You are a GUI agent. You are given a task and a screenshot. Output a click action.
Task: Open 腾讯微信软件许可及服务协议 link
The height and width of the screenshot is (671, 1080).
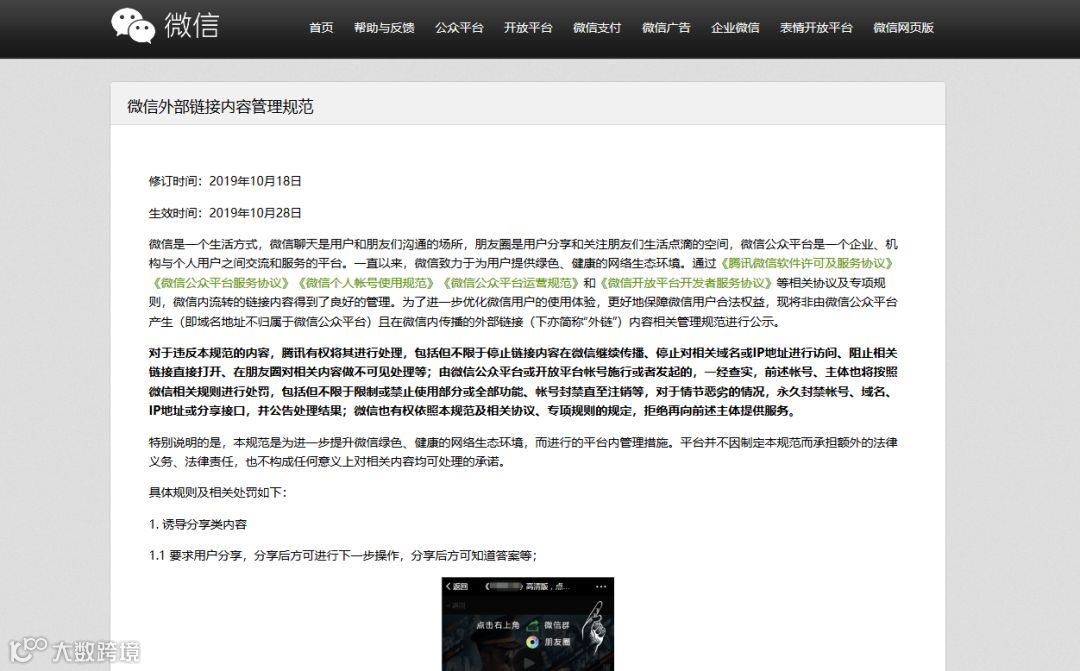click(807, 263)
